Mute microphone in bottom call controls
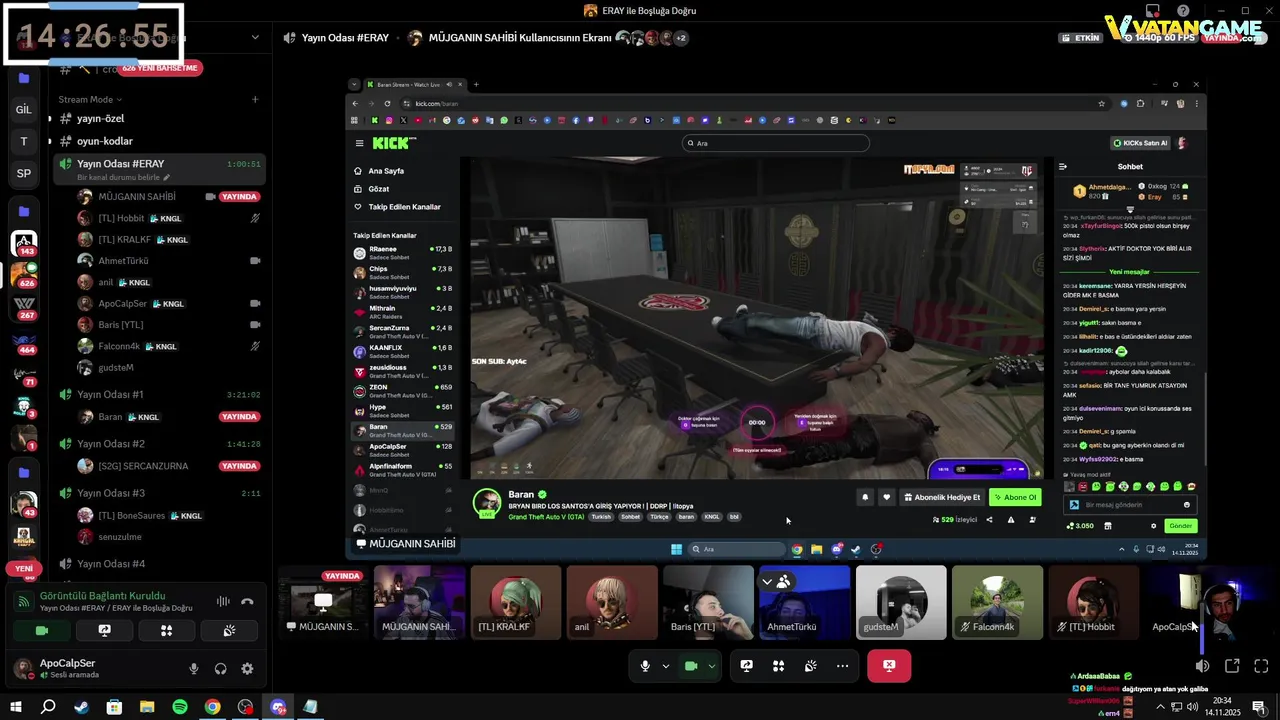The width and height of the screenshot is (1280, 720). tap(645, 666)
